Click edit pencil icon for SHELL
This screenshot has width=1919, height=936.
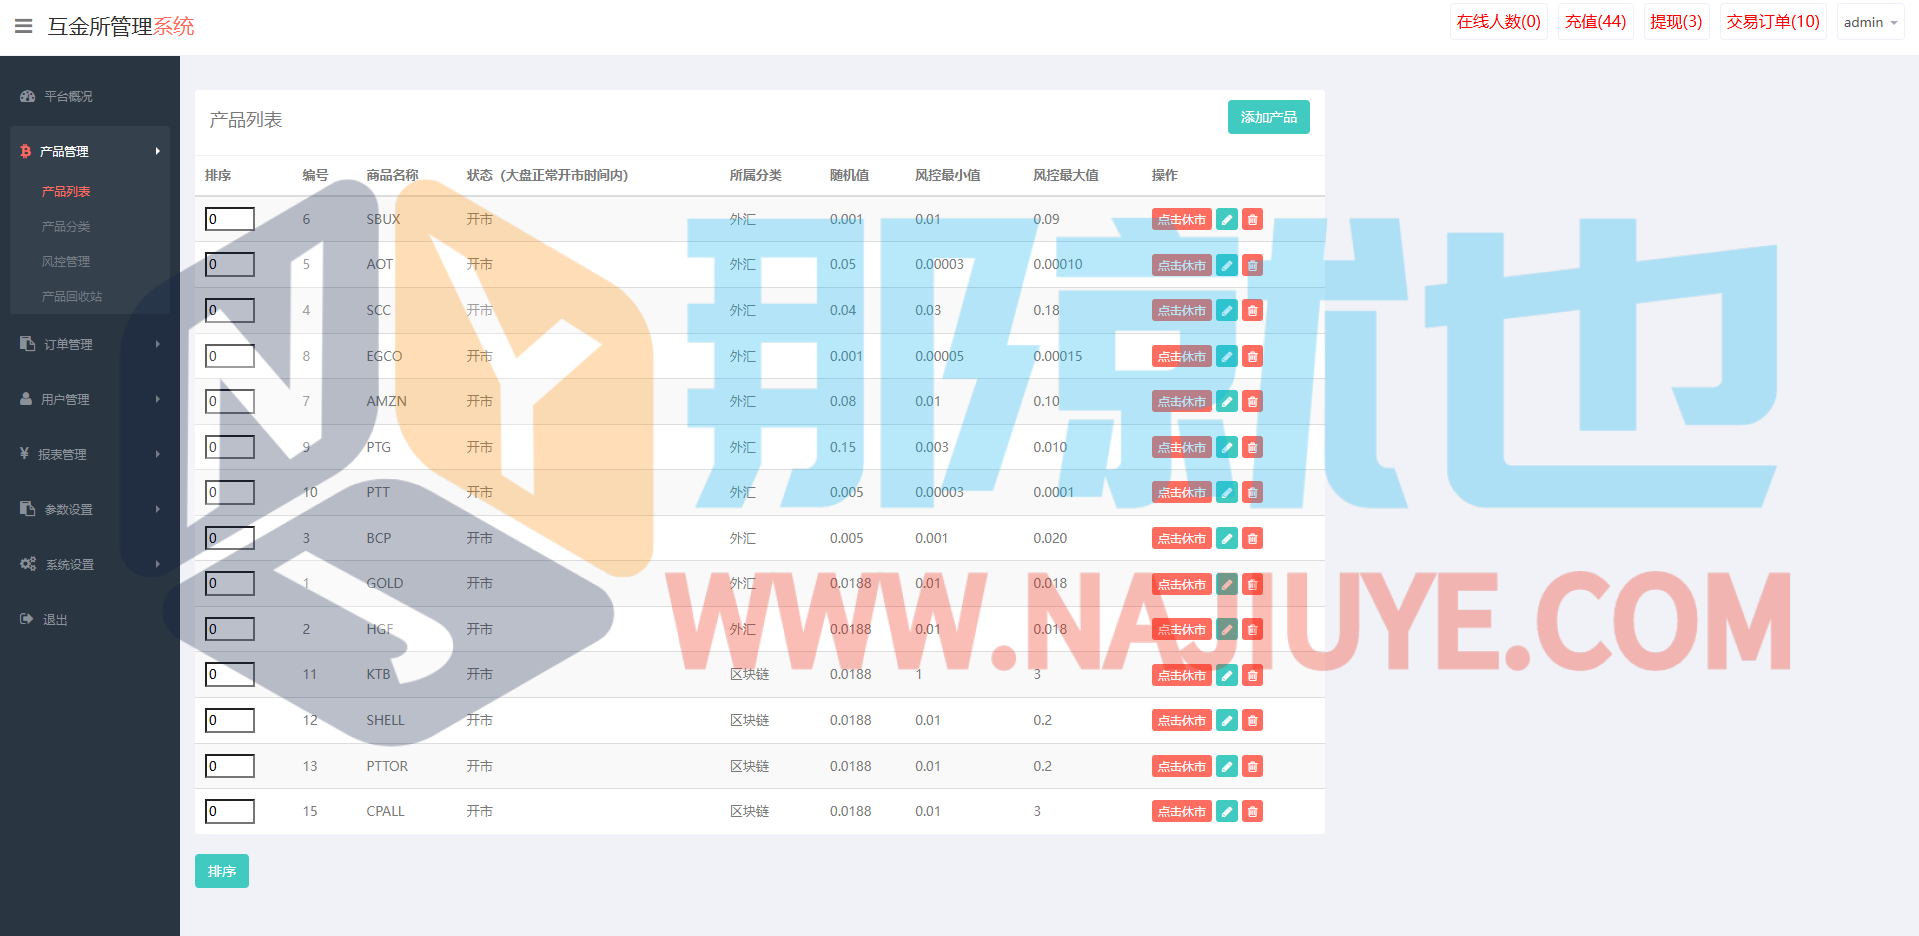[x=1226, y=721]
